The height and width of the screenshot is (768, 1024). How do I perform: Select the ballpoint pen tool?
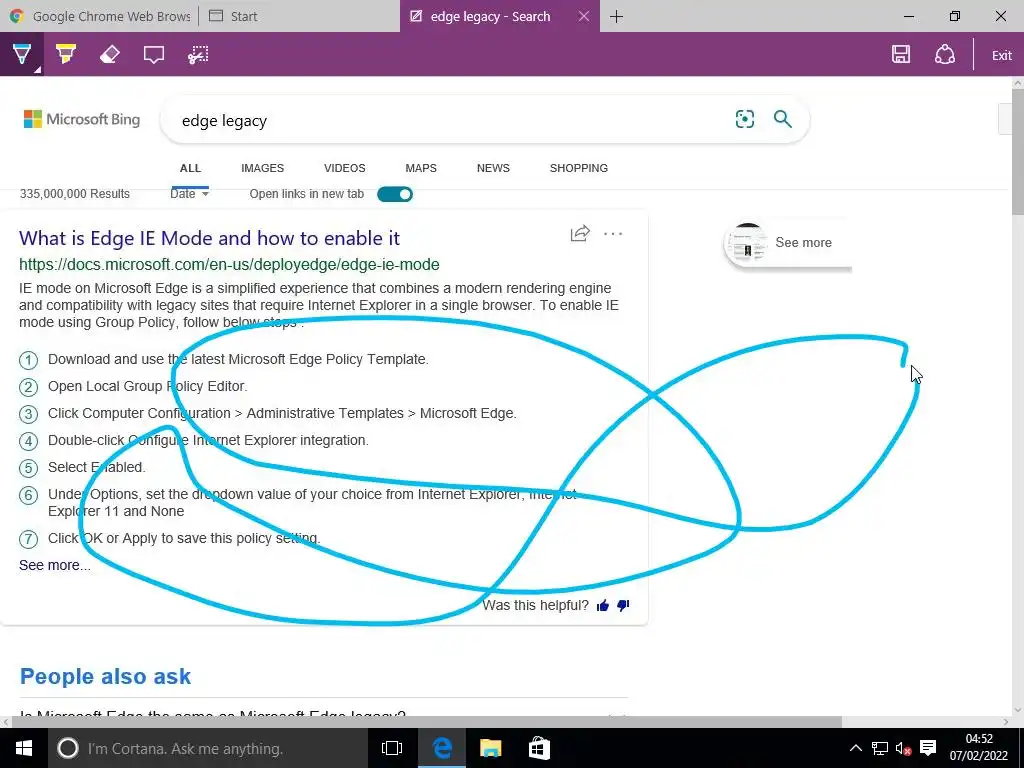(22, 55)
